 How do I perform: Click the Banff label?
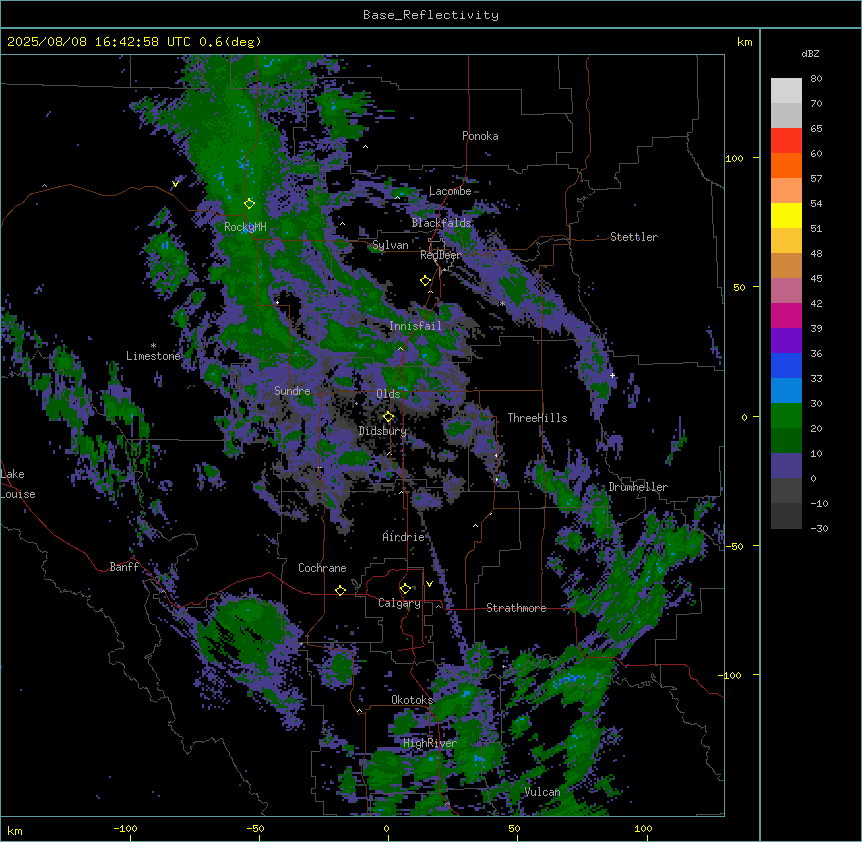pos(124,567)
